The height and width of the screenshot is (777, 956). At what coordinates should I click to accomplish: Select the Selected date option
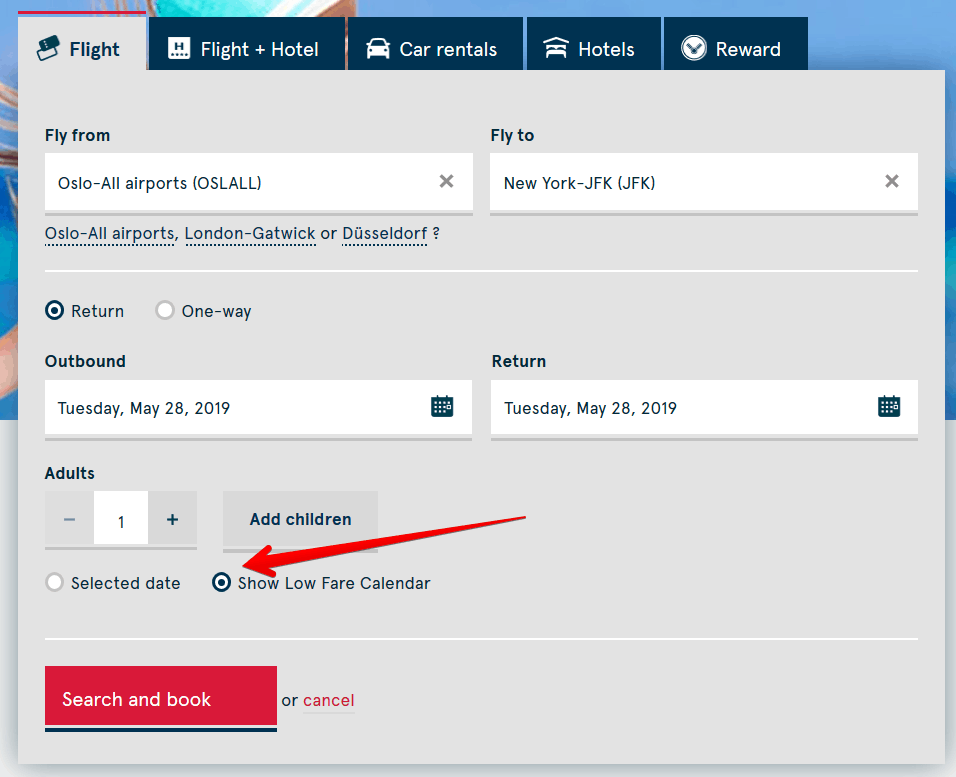point(54,582)
